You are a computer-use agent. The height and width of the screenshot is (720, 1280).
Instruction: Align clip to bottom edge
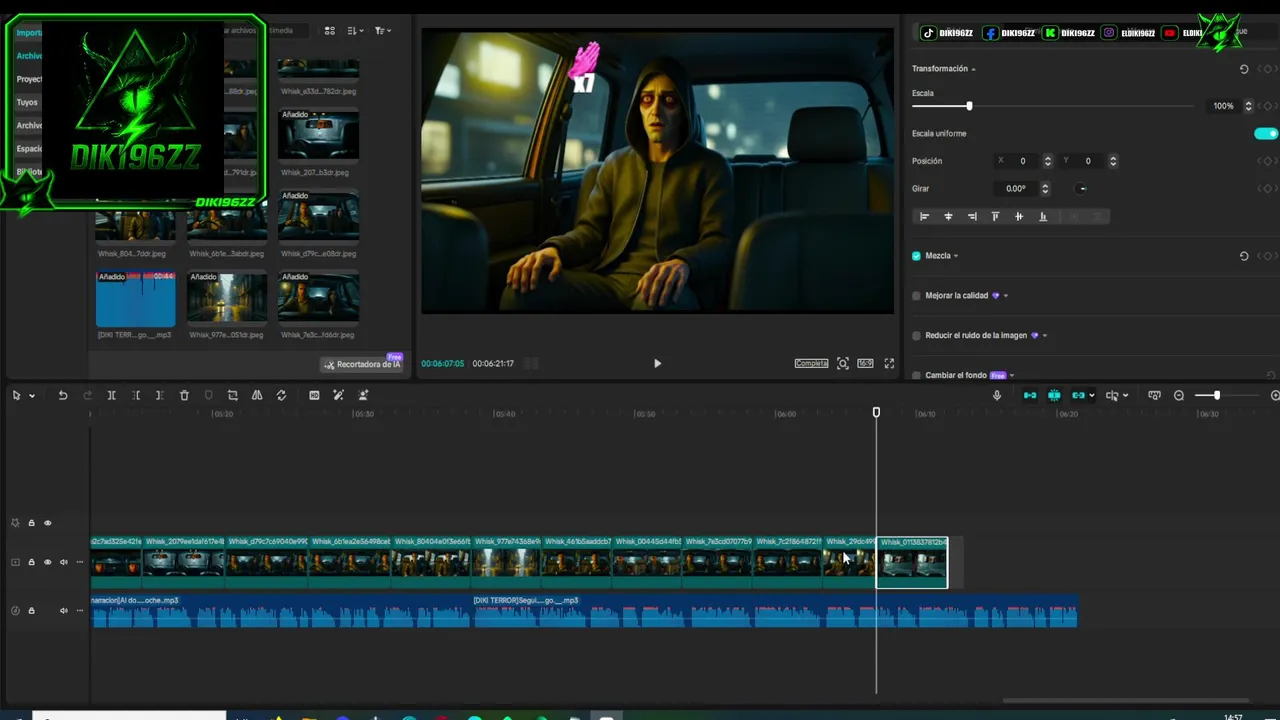(x=1043, y=216)
